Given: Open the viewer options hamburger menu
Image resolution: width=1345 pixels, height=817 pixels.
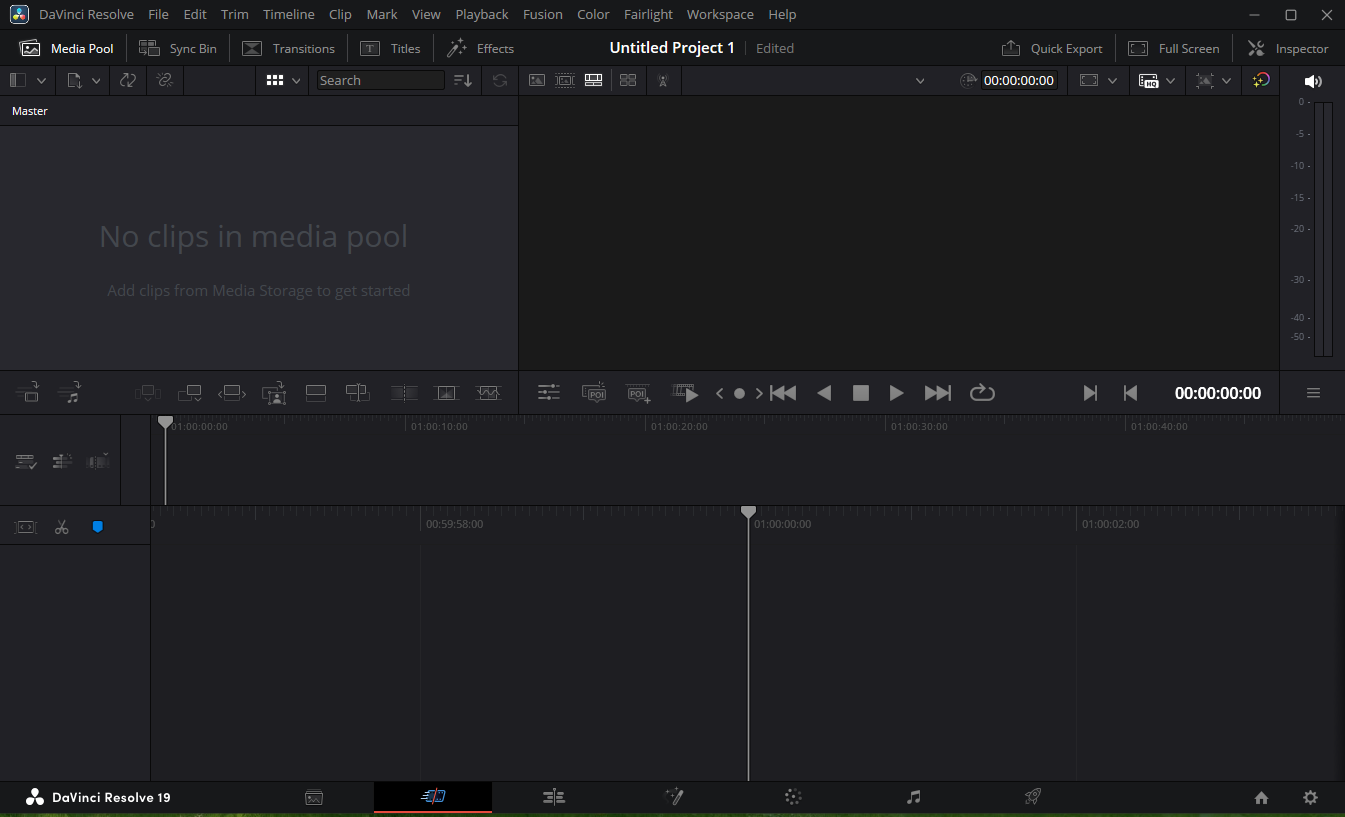Looking at the screenshot, I should 1313,393.
